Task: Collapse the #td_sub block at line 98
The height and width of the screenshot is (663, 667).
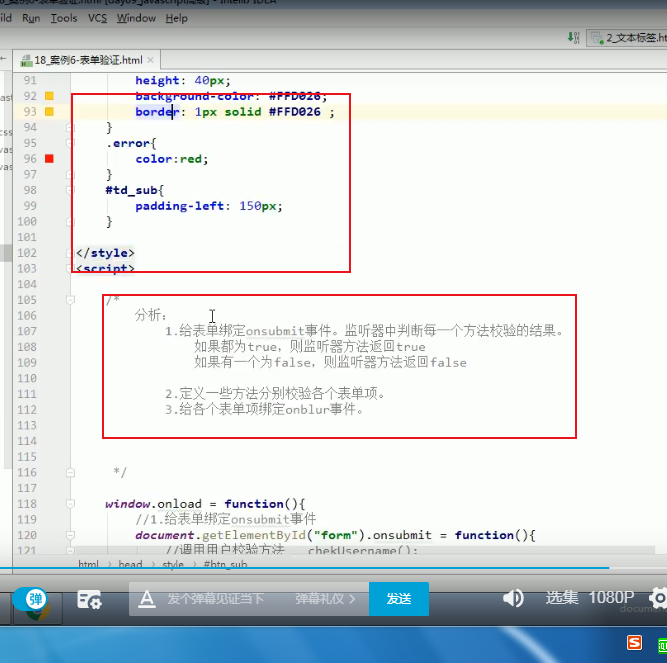Action: (70, 190)
